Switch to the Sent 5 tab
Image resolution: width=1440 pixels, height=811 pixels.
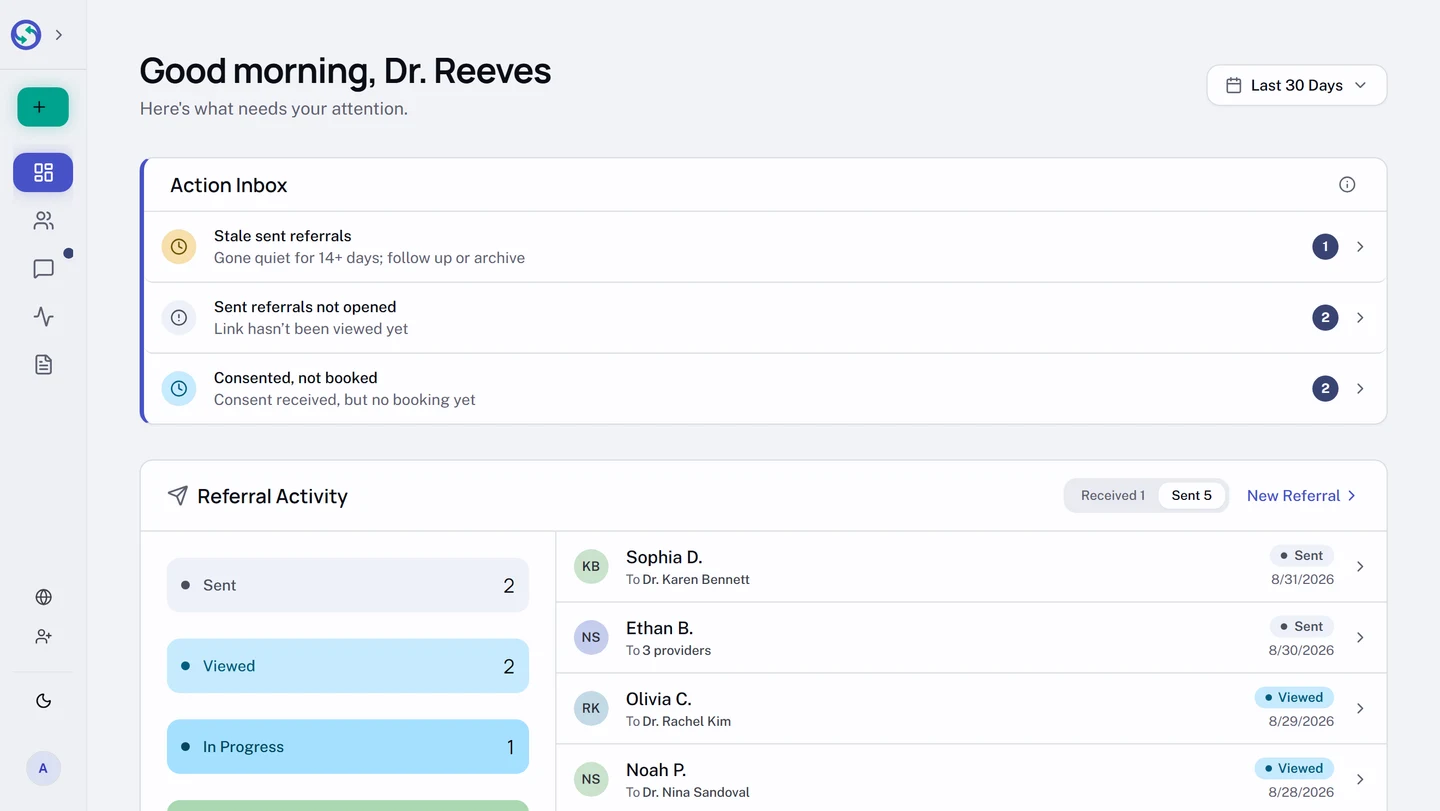[x=1191, y=495]
